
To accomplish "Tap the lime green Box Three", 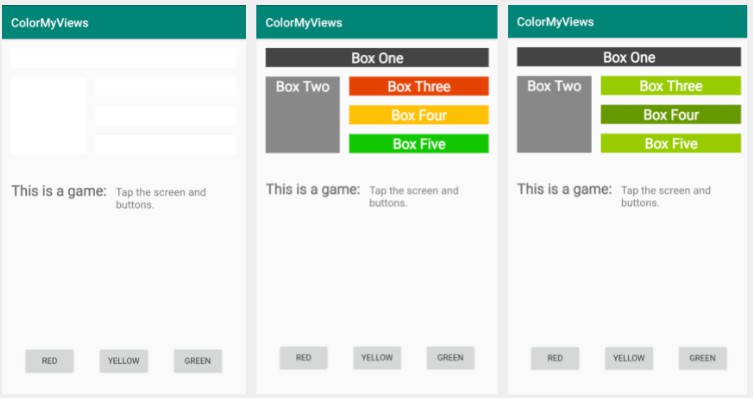I will 671,86.
